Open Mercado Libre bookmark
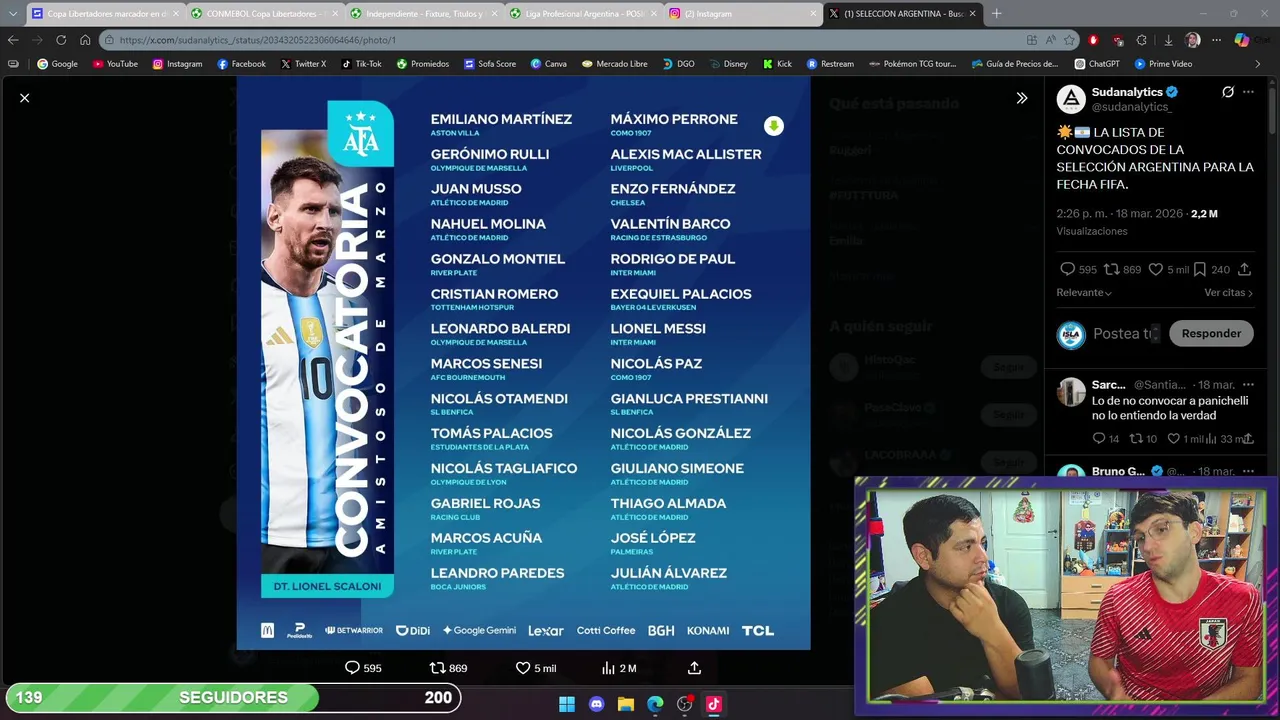 point(614,64)
